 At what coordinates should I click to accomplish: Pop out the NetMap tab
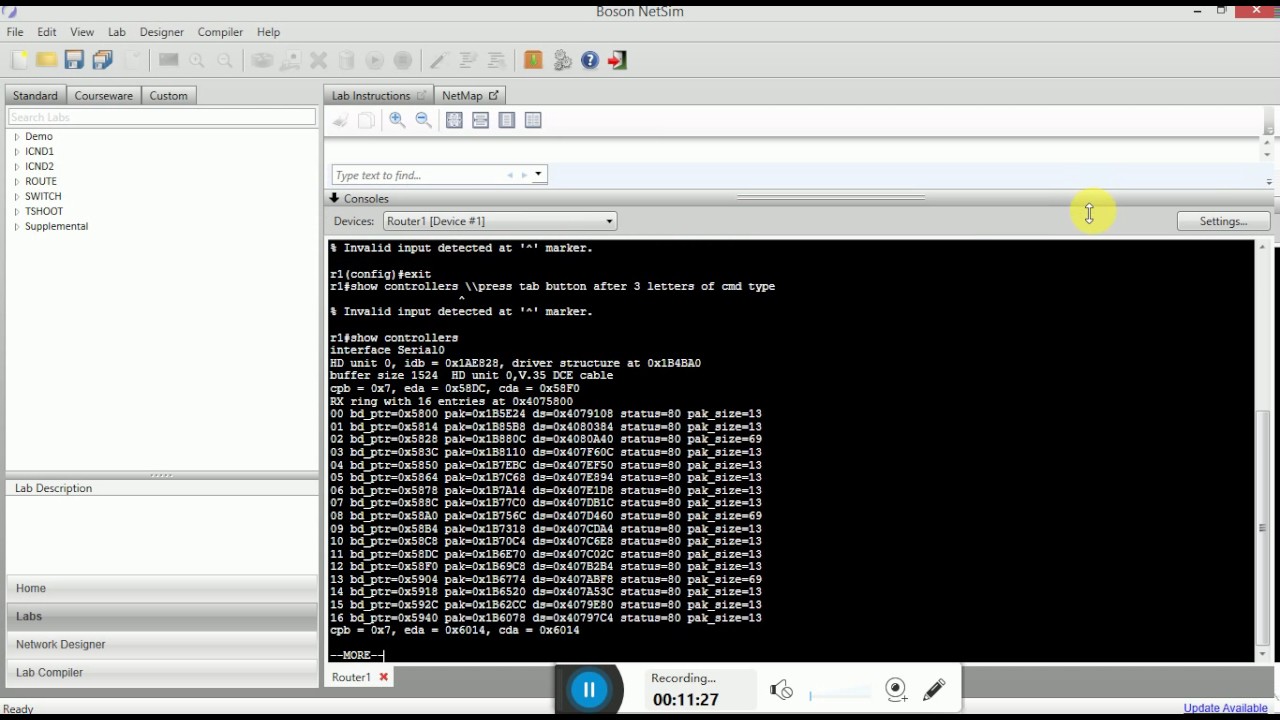click(x=493, y=95)
